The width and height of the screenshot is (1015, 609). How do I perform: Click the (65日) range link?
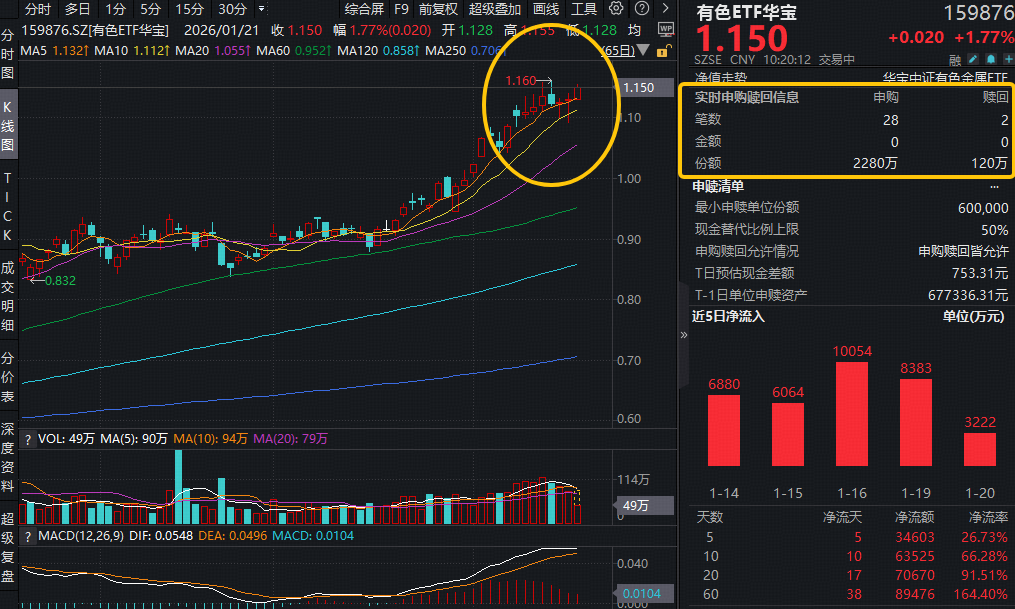[x=619, y=50]
